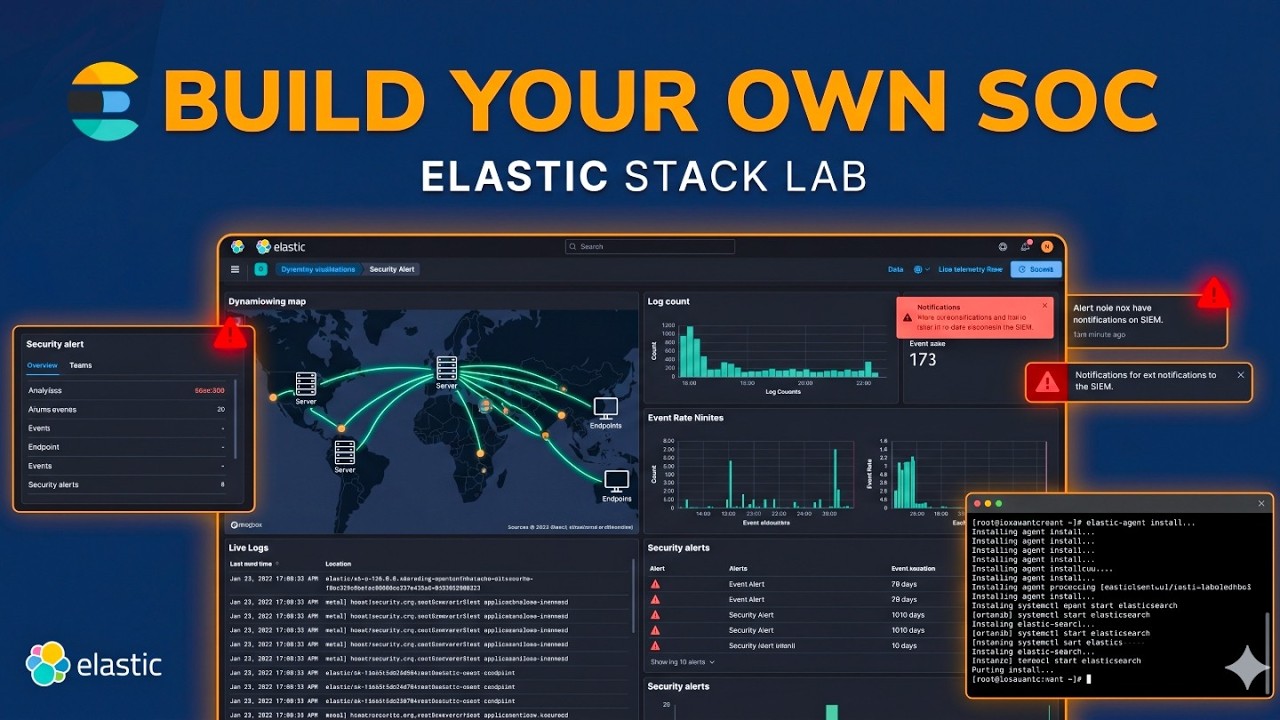Click the Location column header

click(x=338, y=564)
